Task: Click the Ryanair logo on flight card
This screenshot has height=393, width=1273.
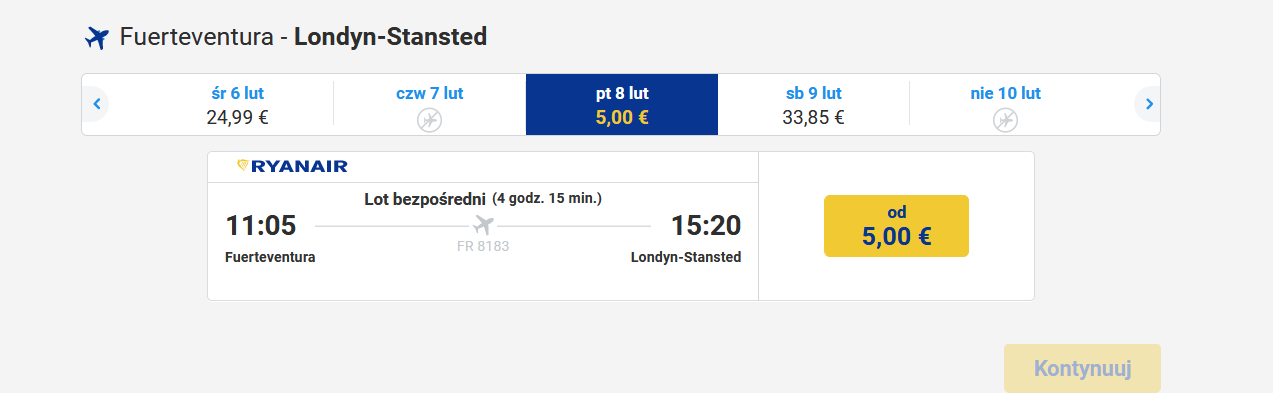Action: pyautogui.click(x=292, y=166)
